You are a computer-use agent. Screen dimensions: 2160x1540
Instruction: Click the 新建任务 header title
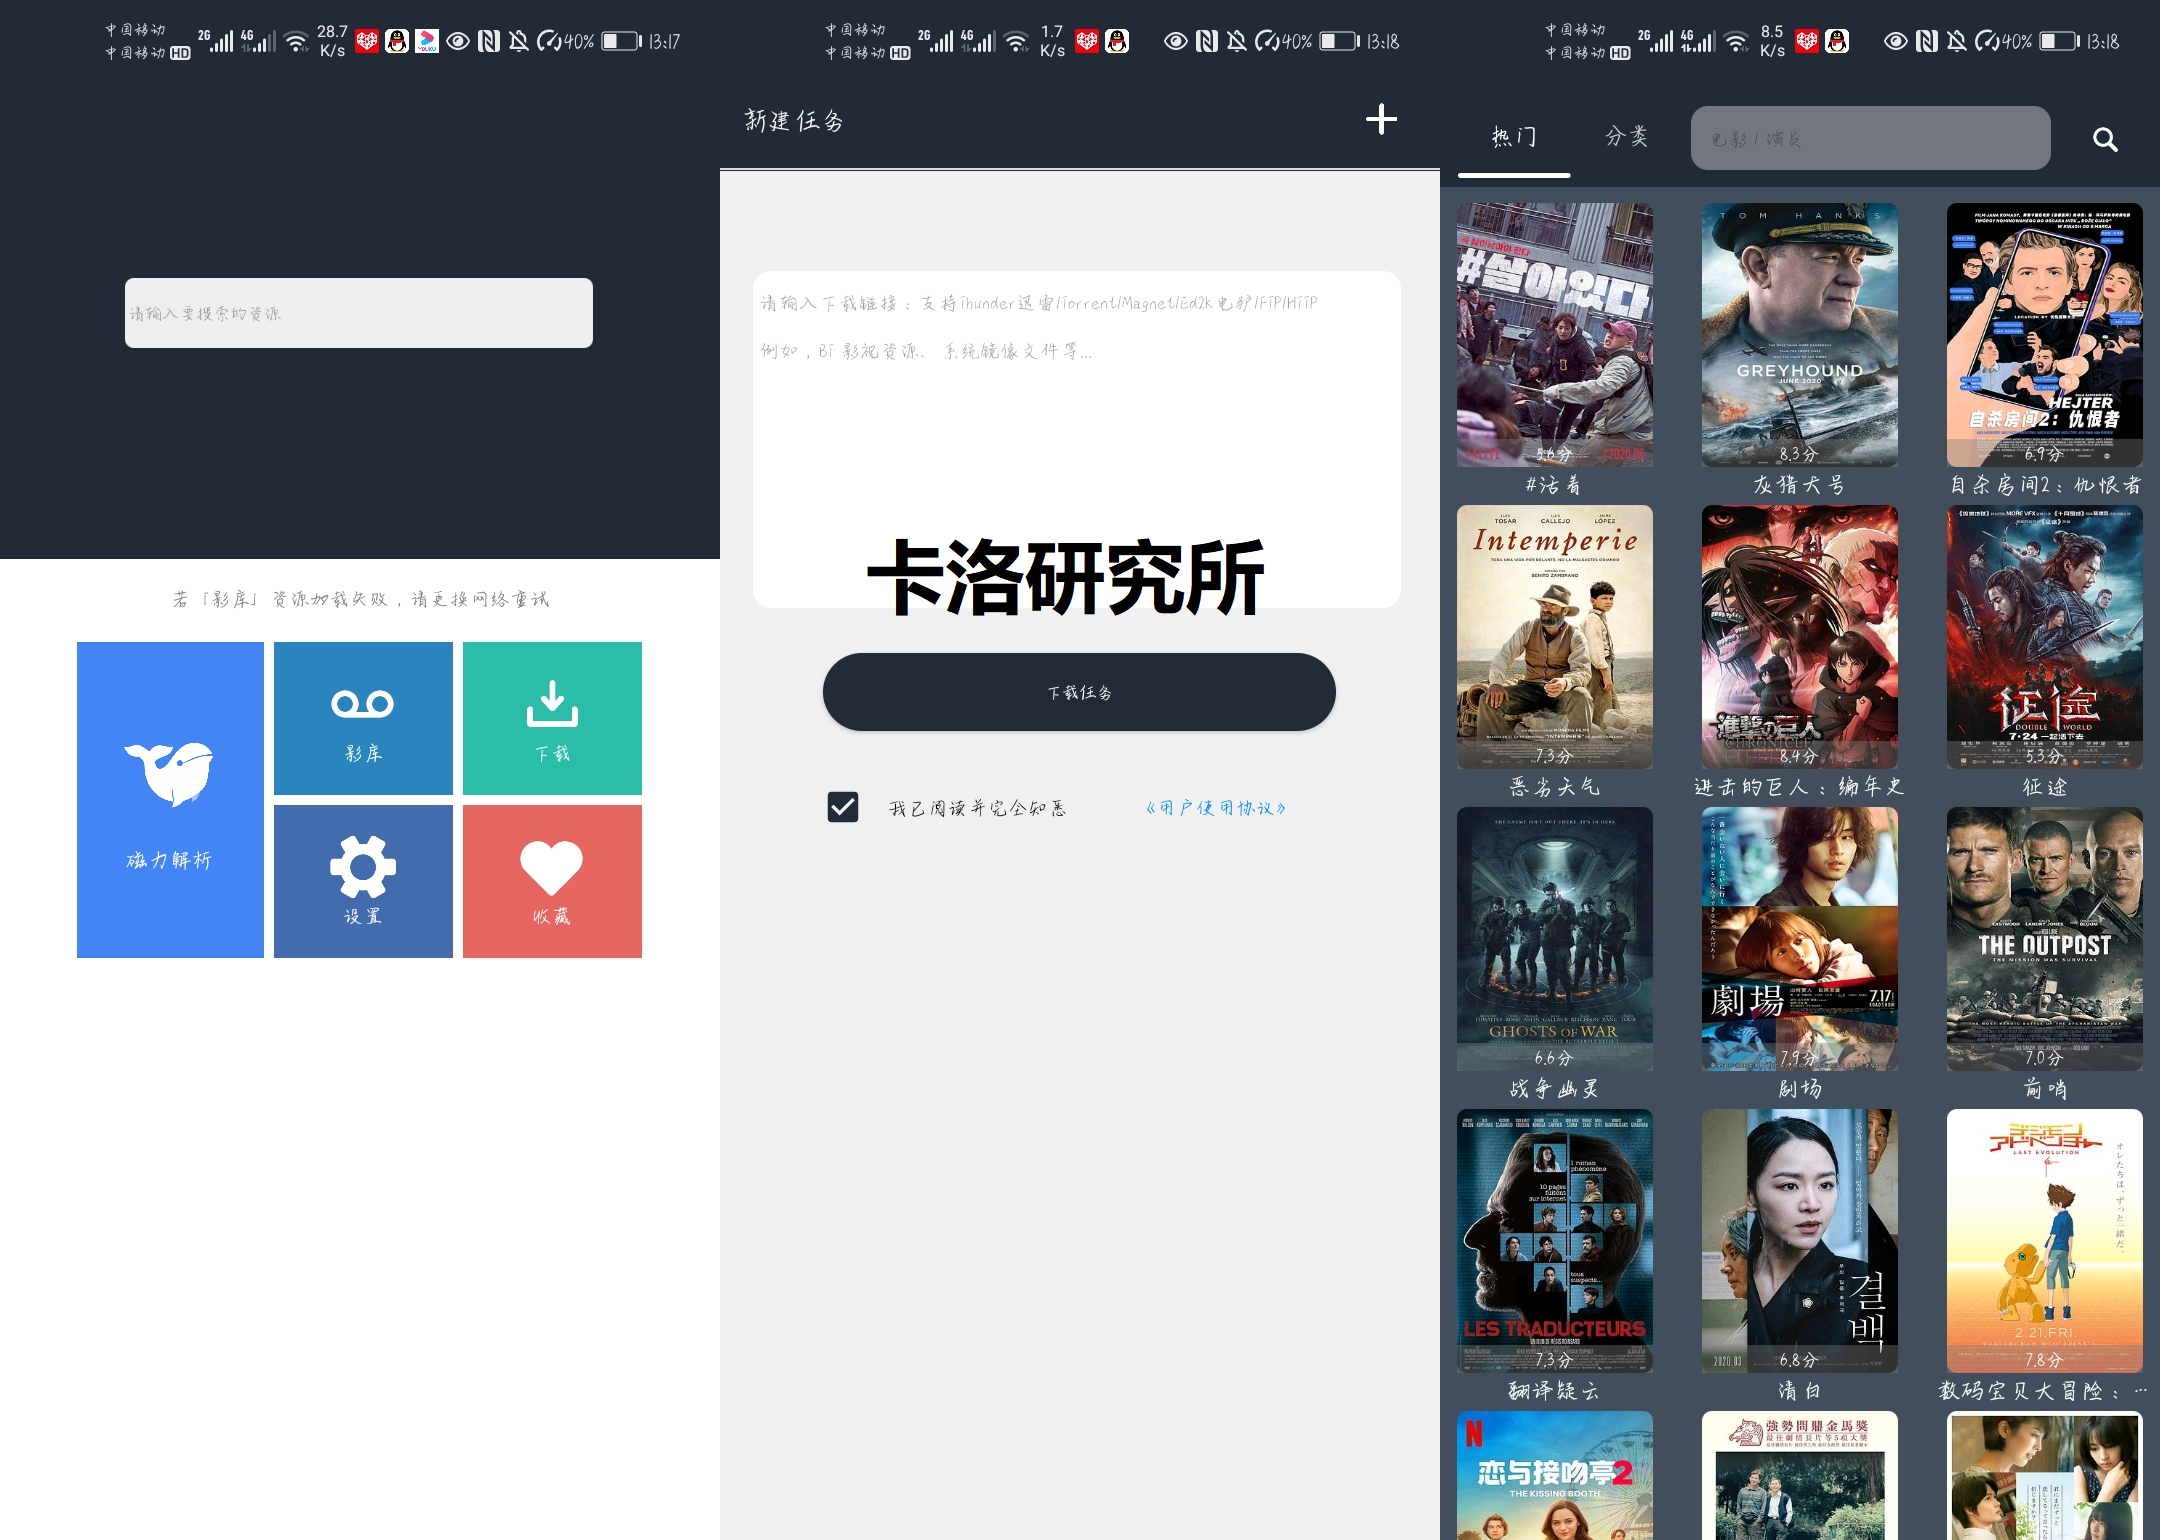pyautogui.click(x=794, y=121)
